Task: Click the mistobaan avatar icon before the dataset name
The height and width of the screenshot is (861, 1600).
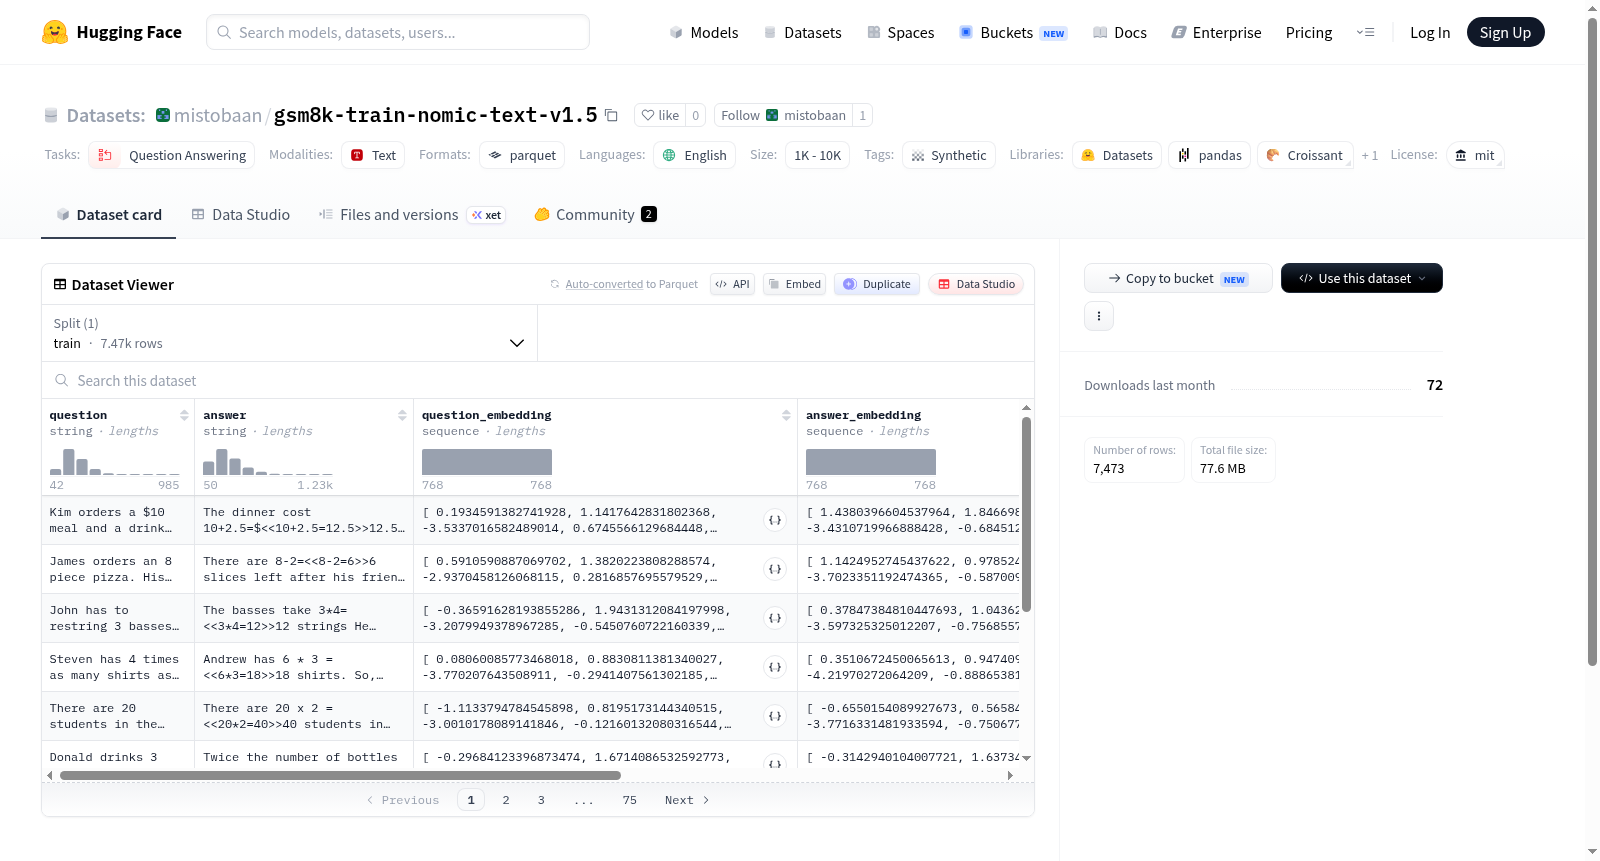Action: point(163,115)
